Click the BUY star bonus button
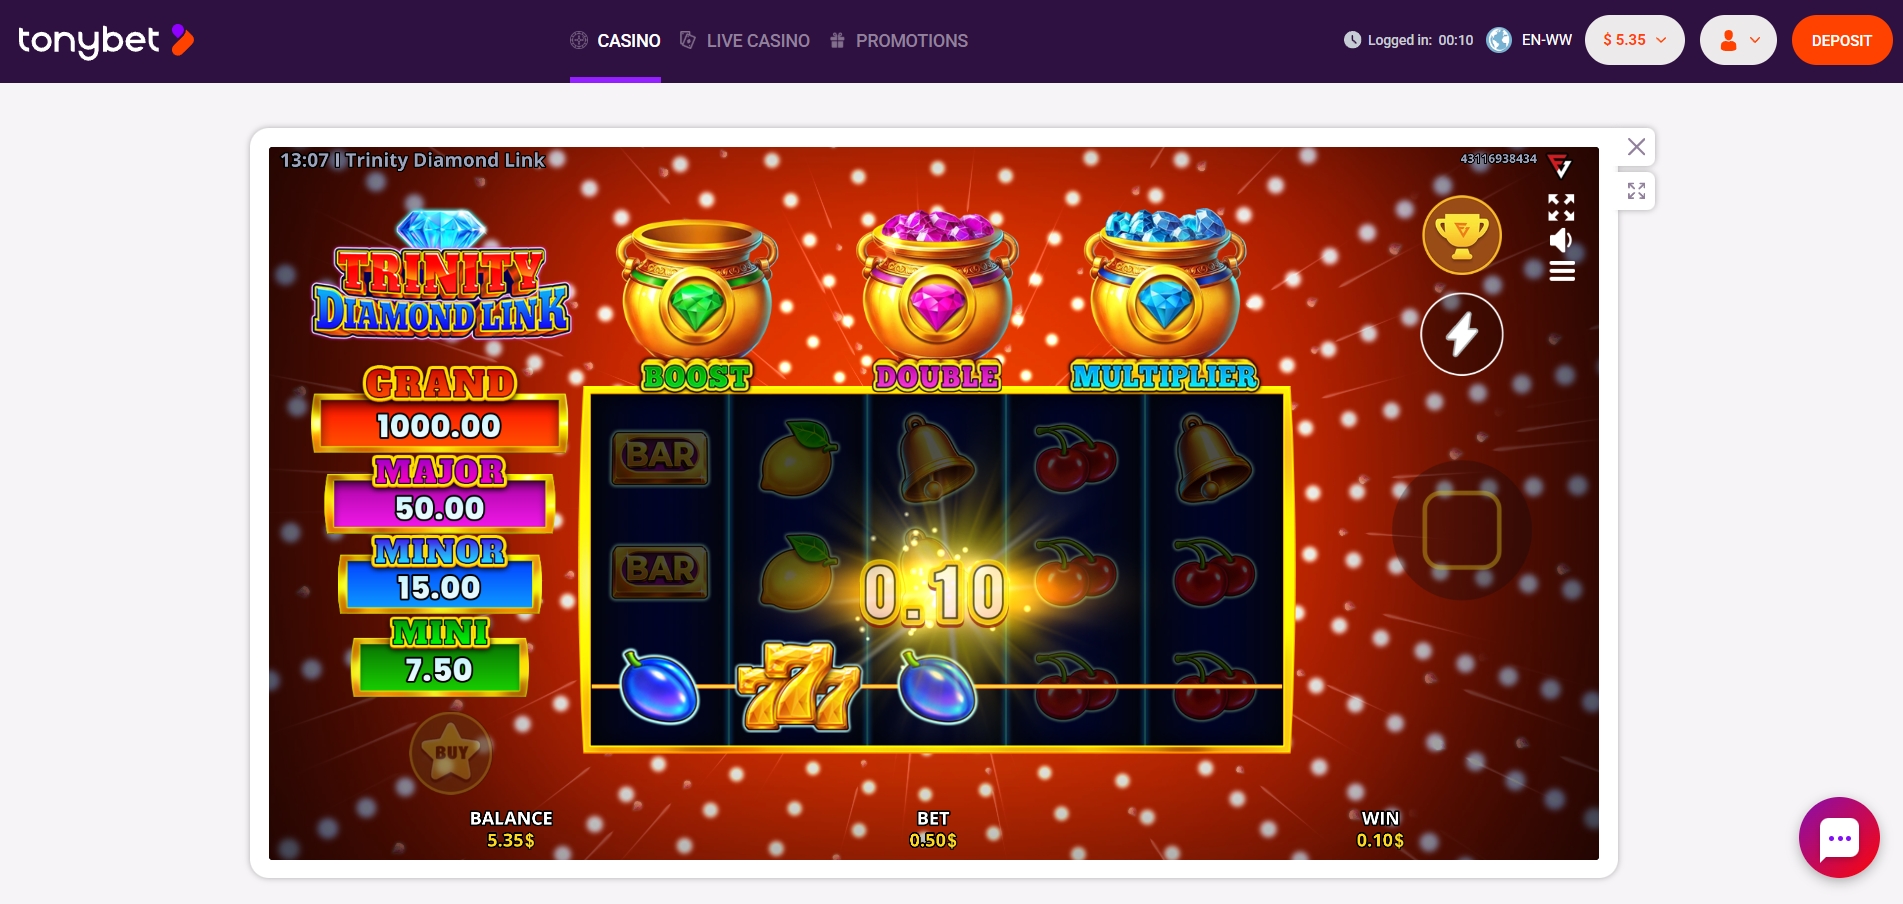Viewport: 1903px width, 904px height. 451,753
